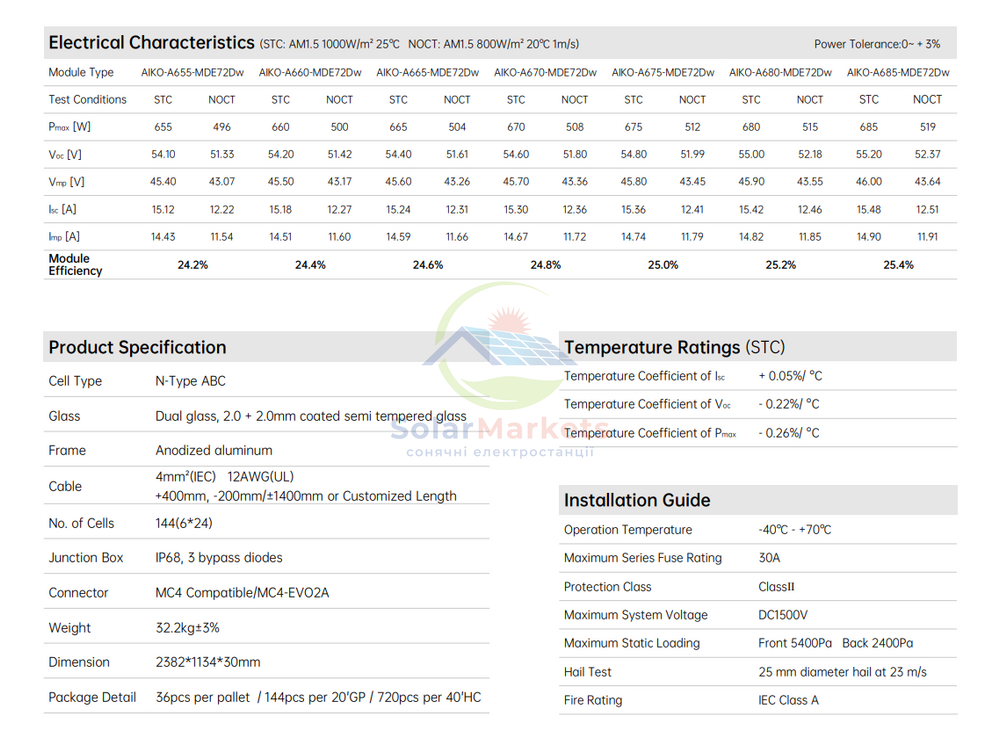Click the '30A' series fuse rating
1000x738 pixels.
point(769,558)
